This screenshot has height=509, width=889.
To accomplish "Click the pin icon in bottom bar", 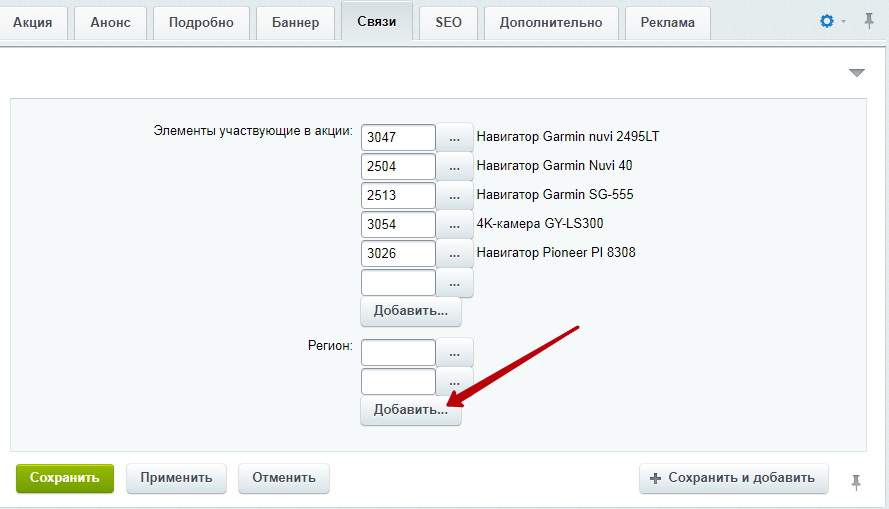I will tap(856, 482).
